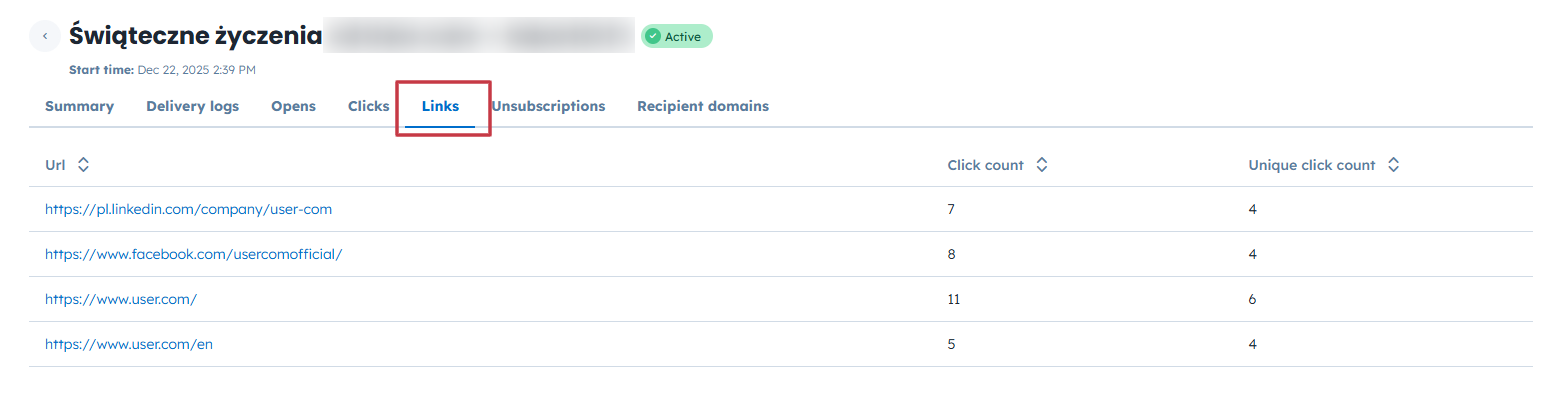Open the Summary tab
Screen dimensions: 1567x406
[x=79, y=106]
